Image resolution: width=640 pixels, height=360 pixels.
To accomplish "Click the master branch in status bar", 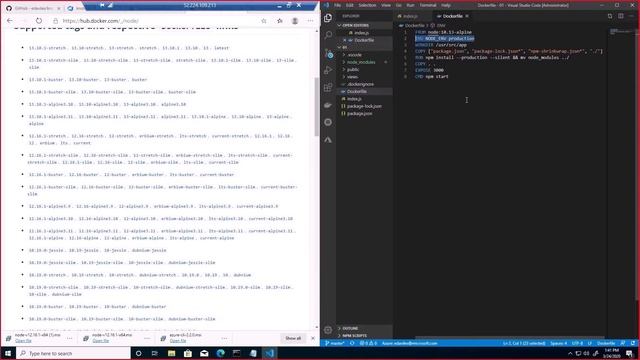I will pos(335,343).
